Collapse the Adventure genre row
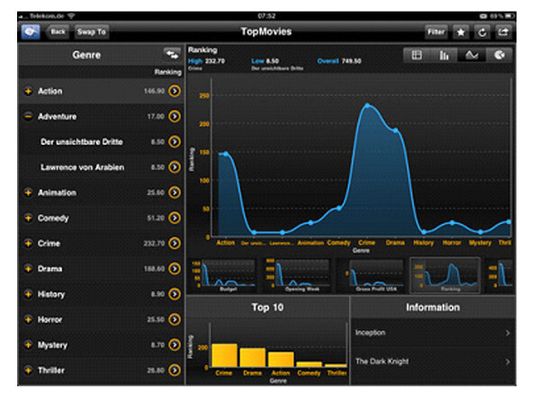Image resolution: width=540 pixels, height=395 pixels. [28, 116]
